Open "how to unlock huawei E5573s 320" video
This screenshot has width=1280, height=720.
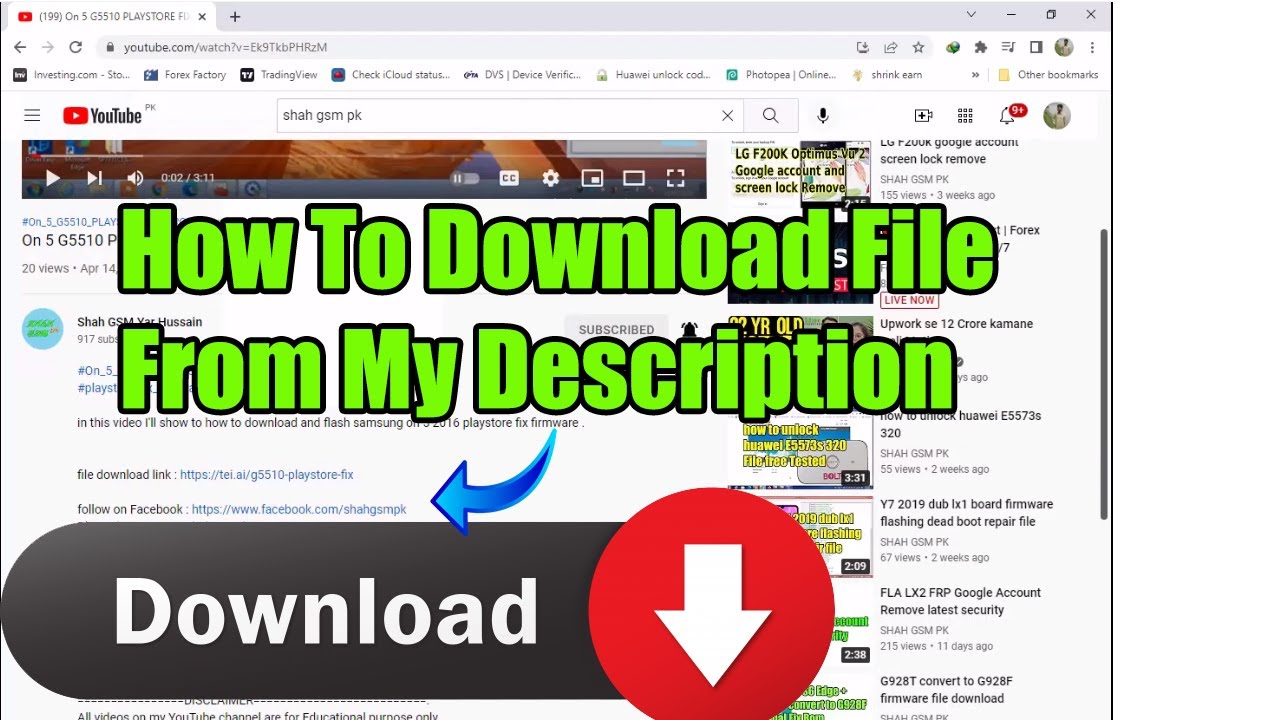coord(960,424)
